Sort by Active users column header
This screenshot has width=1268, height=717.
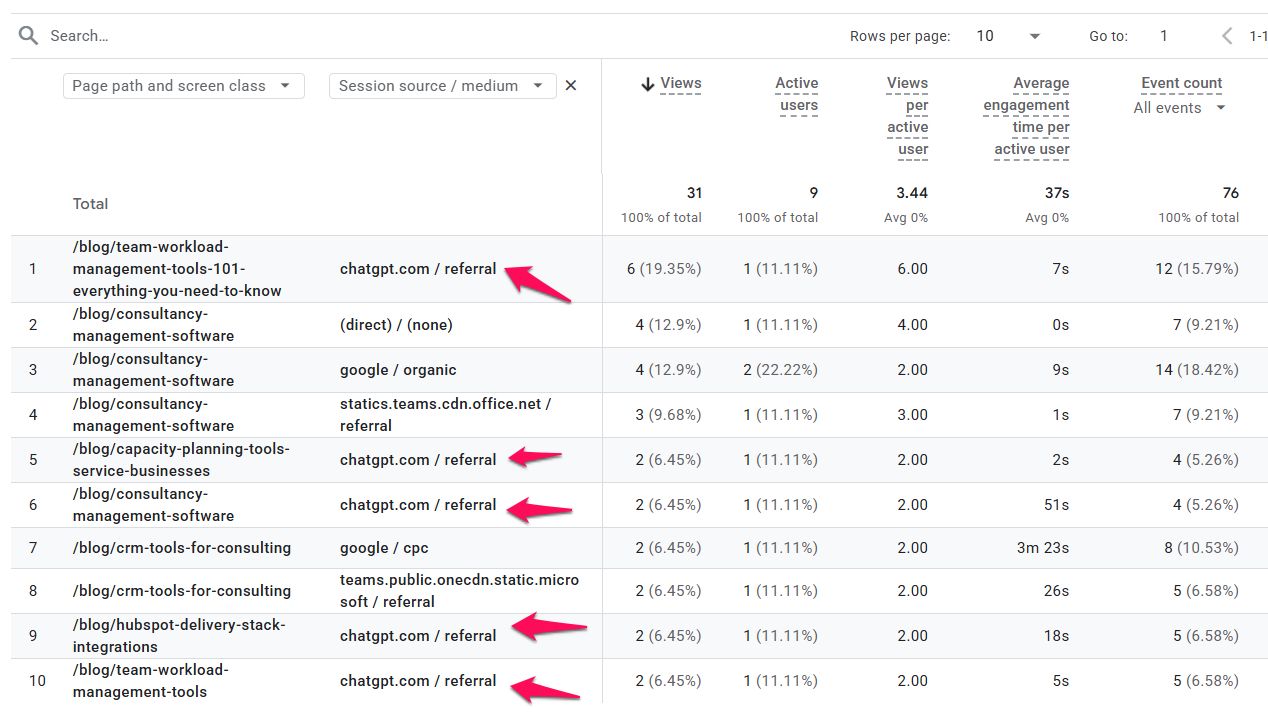coord(797,95)
